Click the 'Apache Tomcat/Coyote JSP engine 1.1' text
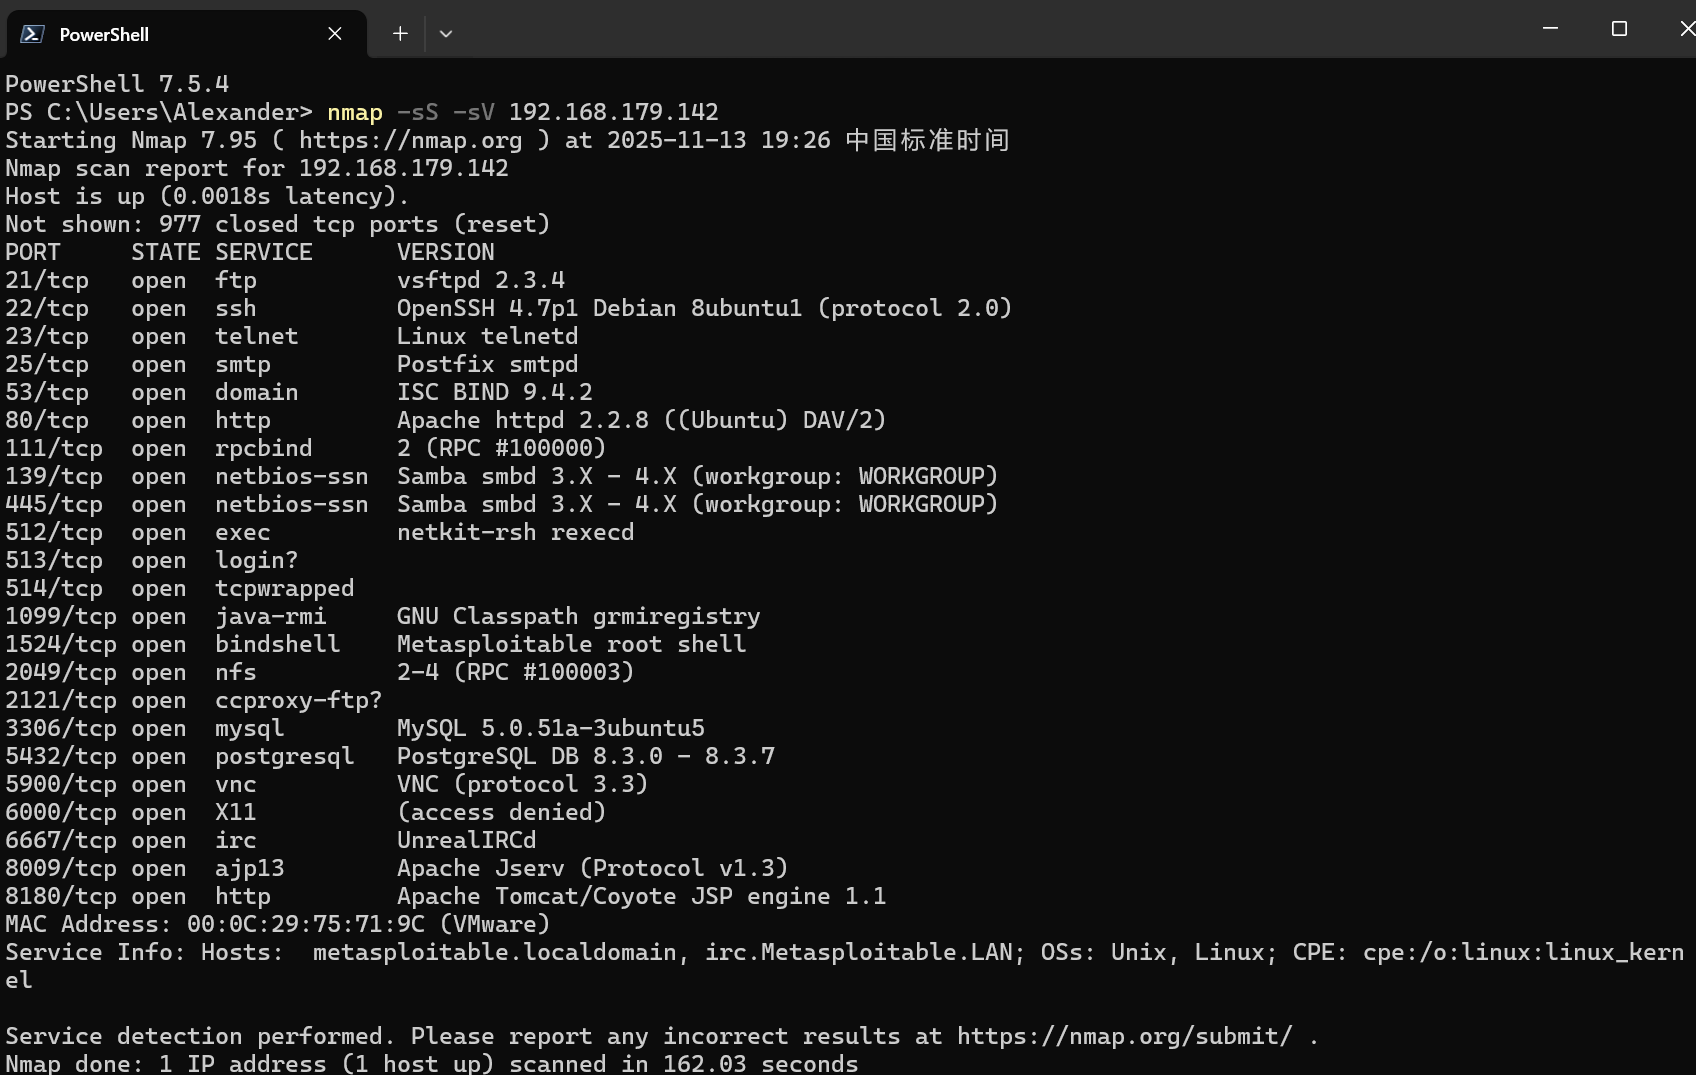Viewport: 1696px width, 1075px height. [x=642, y=896]
